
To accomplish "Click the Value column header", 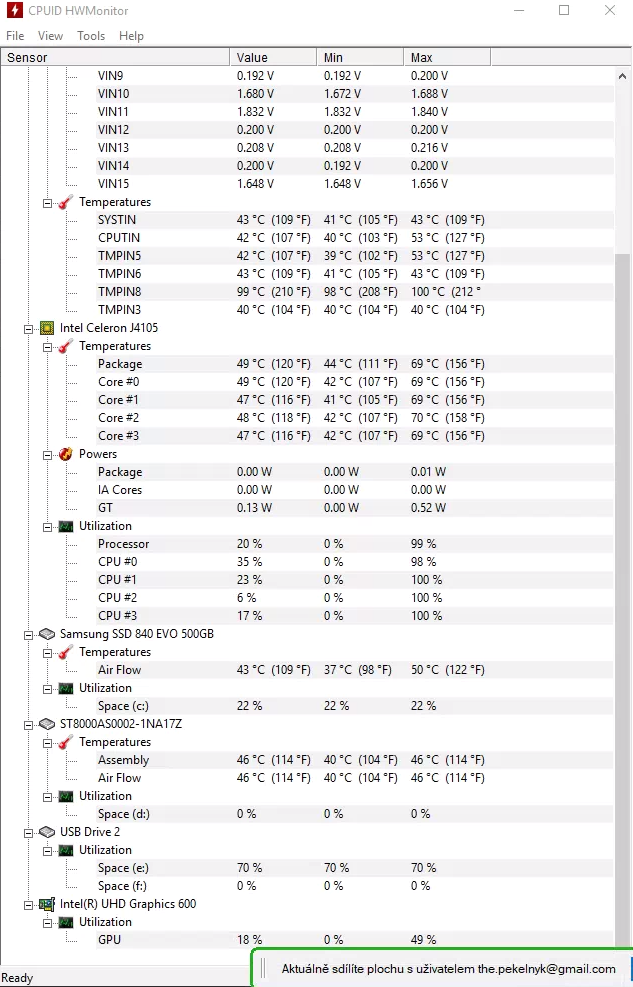I will tap(273, 57).
